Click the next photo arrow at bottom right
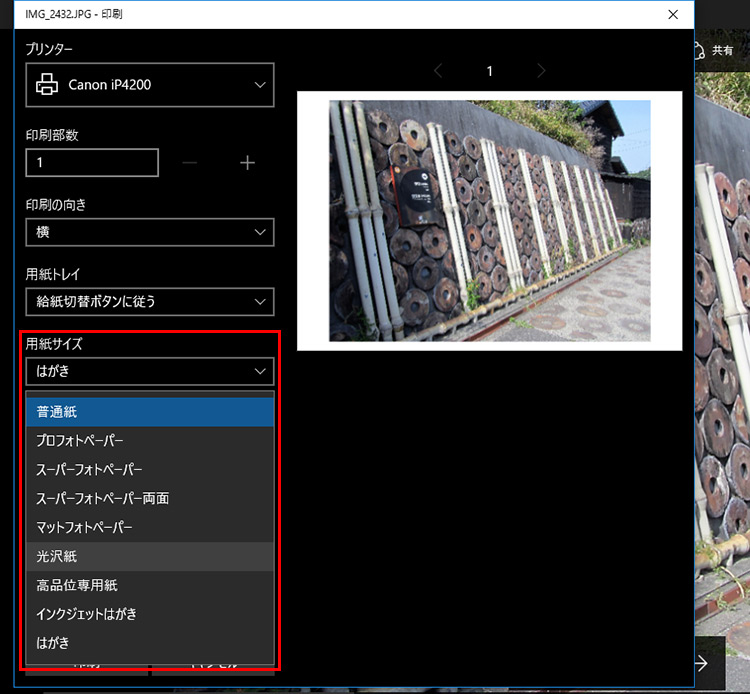 [701, 663]
